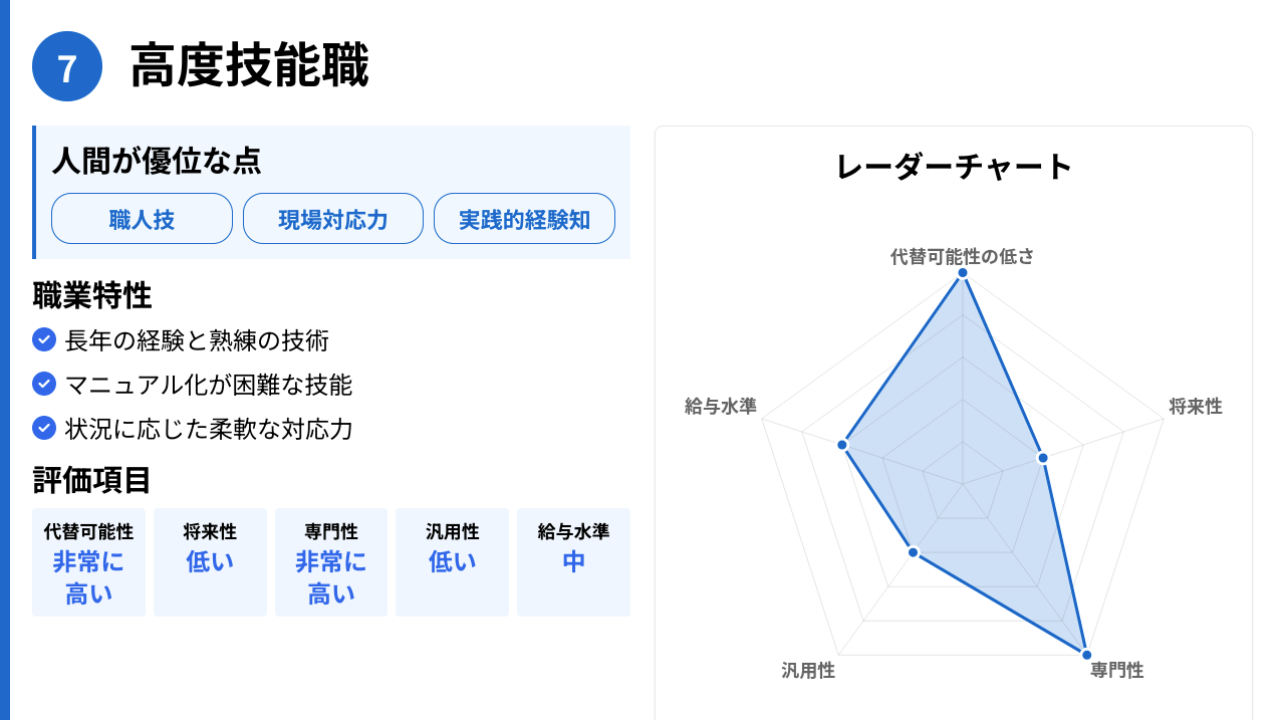1280x720 pixels.
Task: Click the レーダーチャート chart title
Action: point(954,166)
